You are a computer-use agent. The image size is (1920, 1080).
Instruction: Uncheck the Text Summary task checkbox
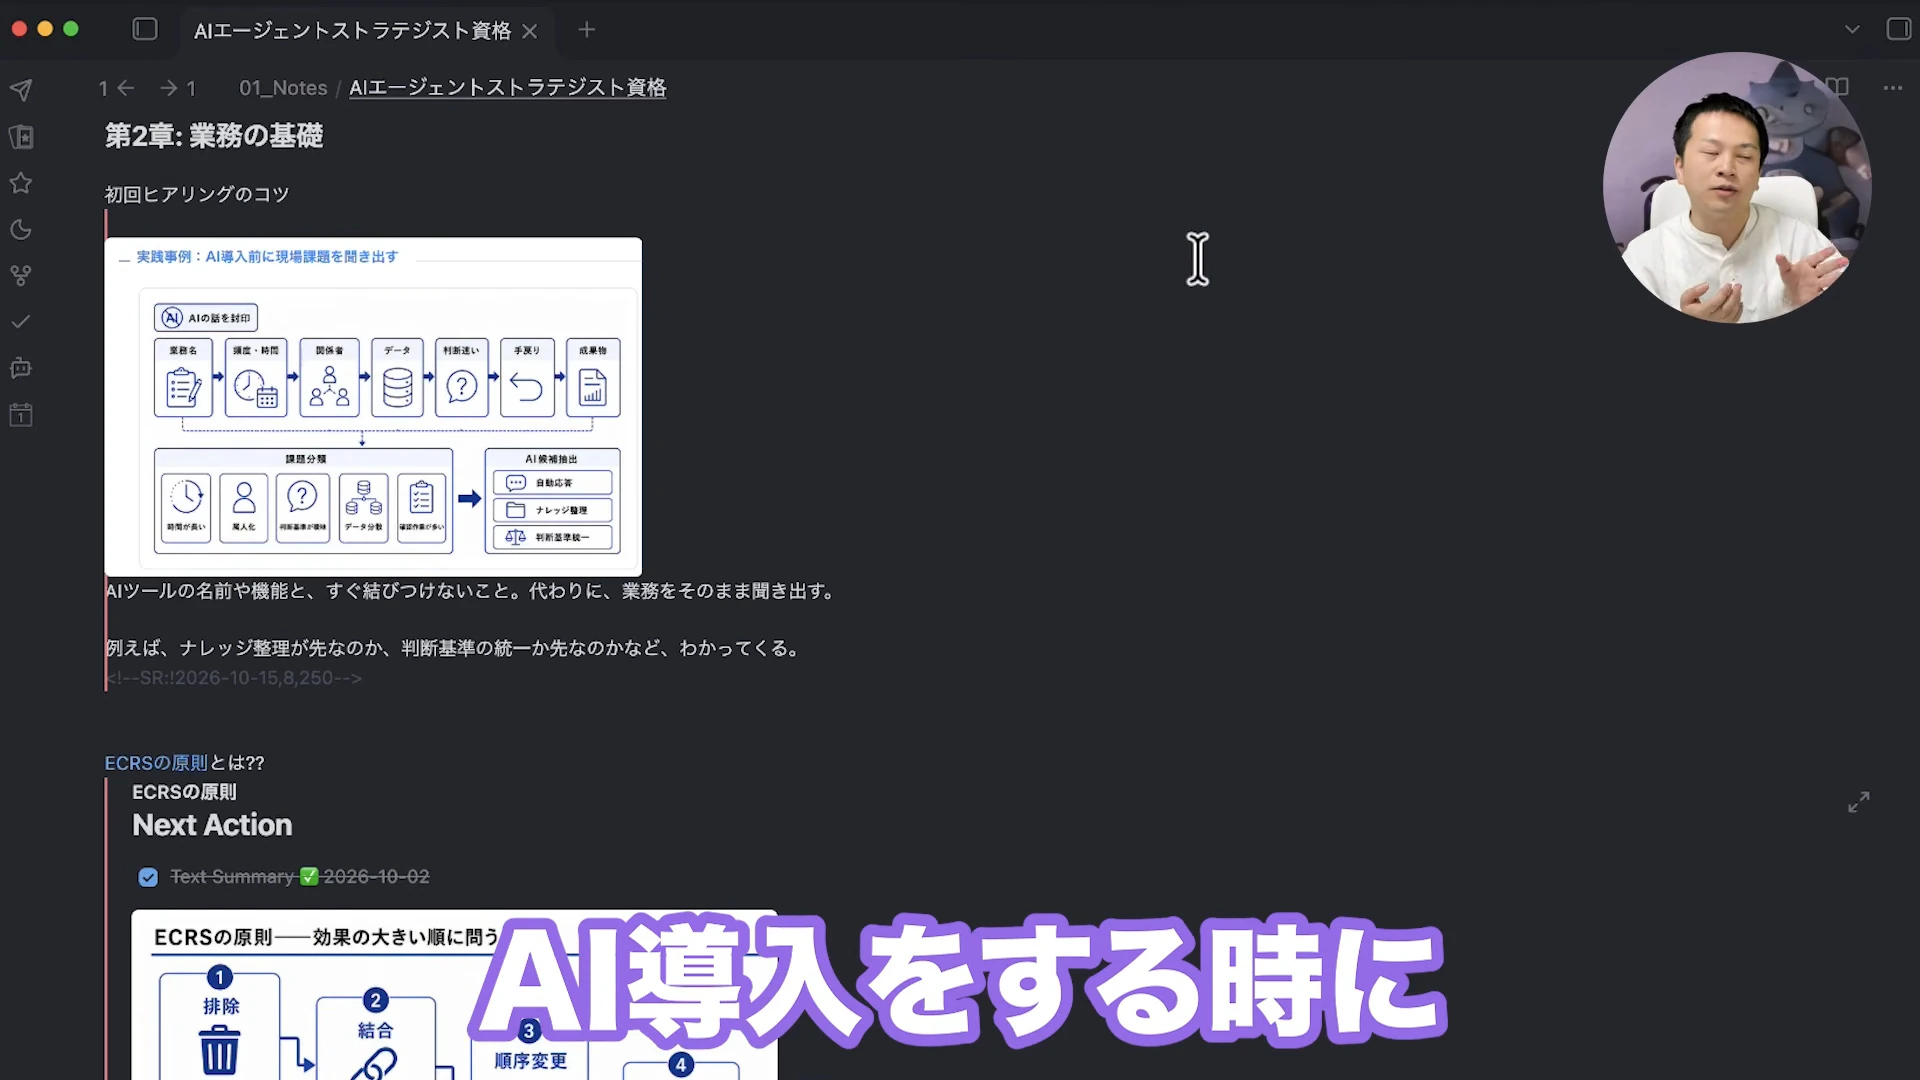(x=148, y=877)
